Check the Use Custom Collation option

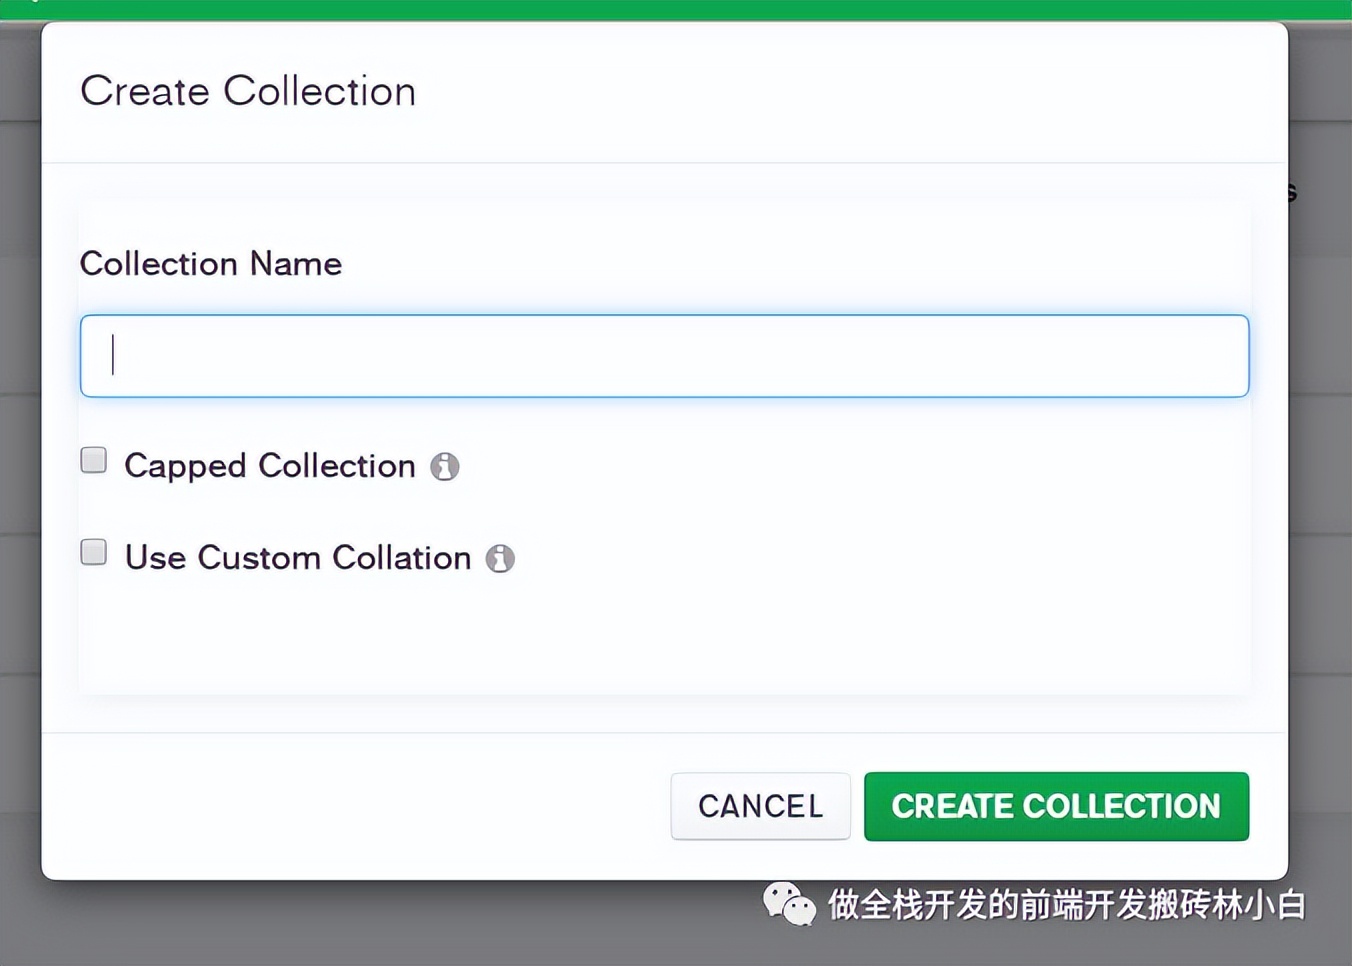pos(93,551)
